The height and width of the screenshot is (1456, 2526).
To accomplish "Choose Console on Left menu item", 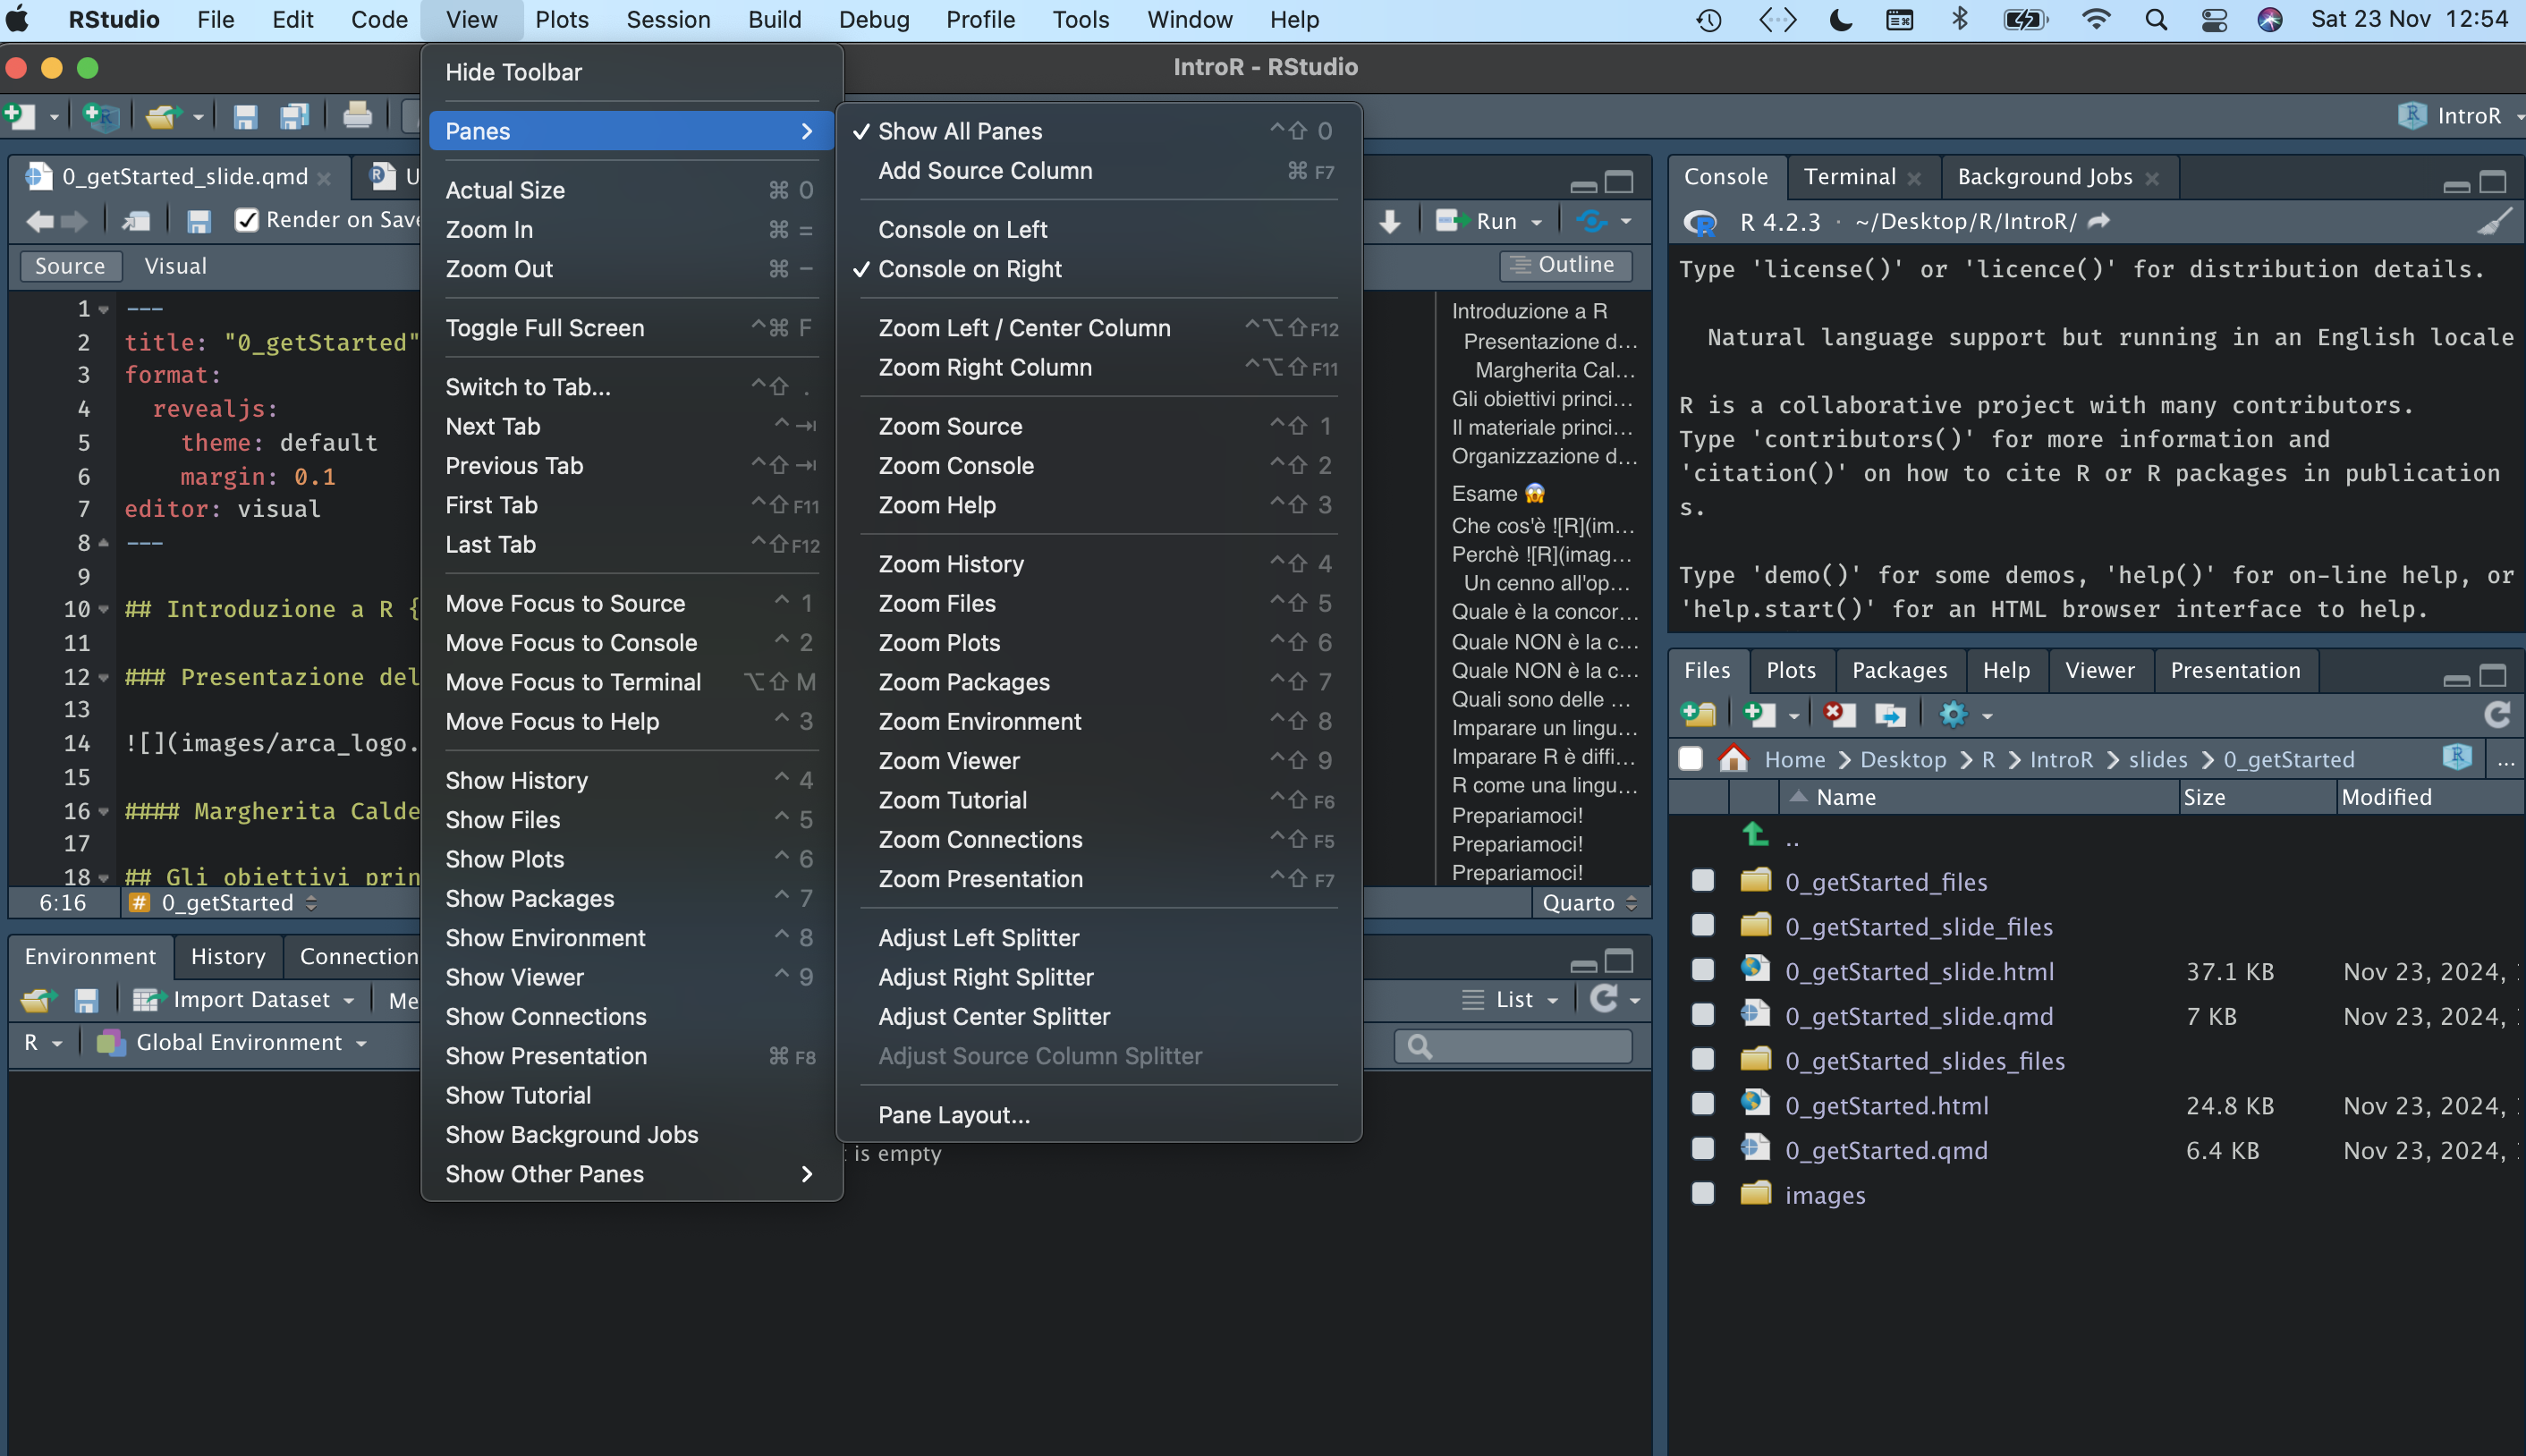I will click(962, 230).
